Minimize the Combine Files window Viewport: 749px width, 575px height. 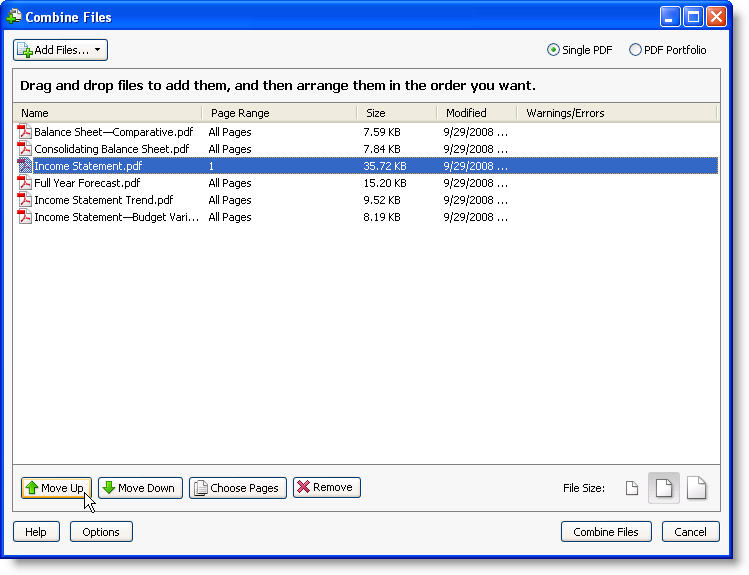[x=670, y=17]
